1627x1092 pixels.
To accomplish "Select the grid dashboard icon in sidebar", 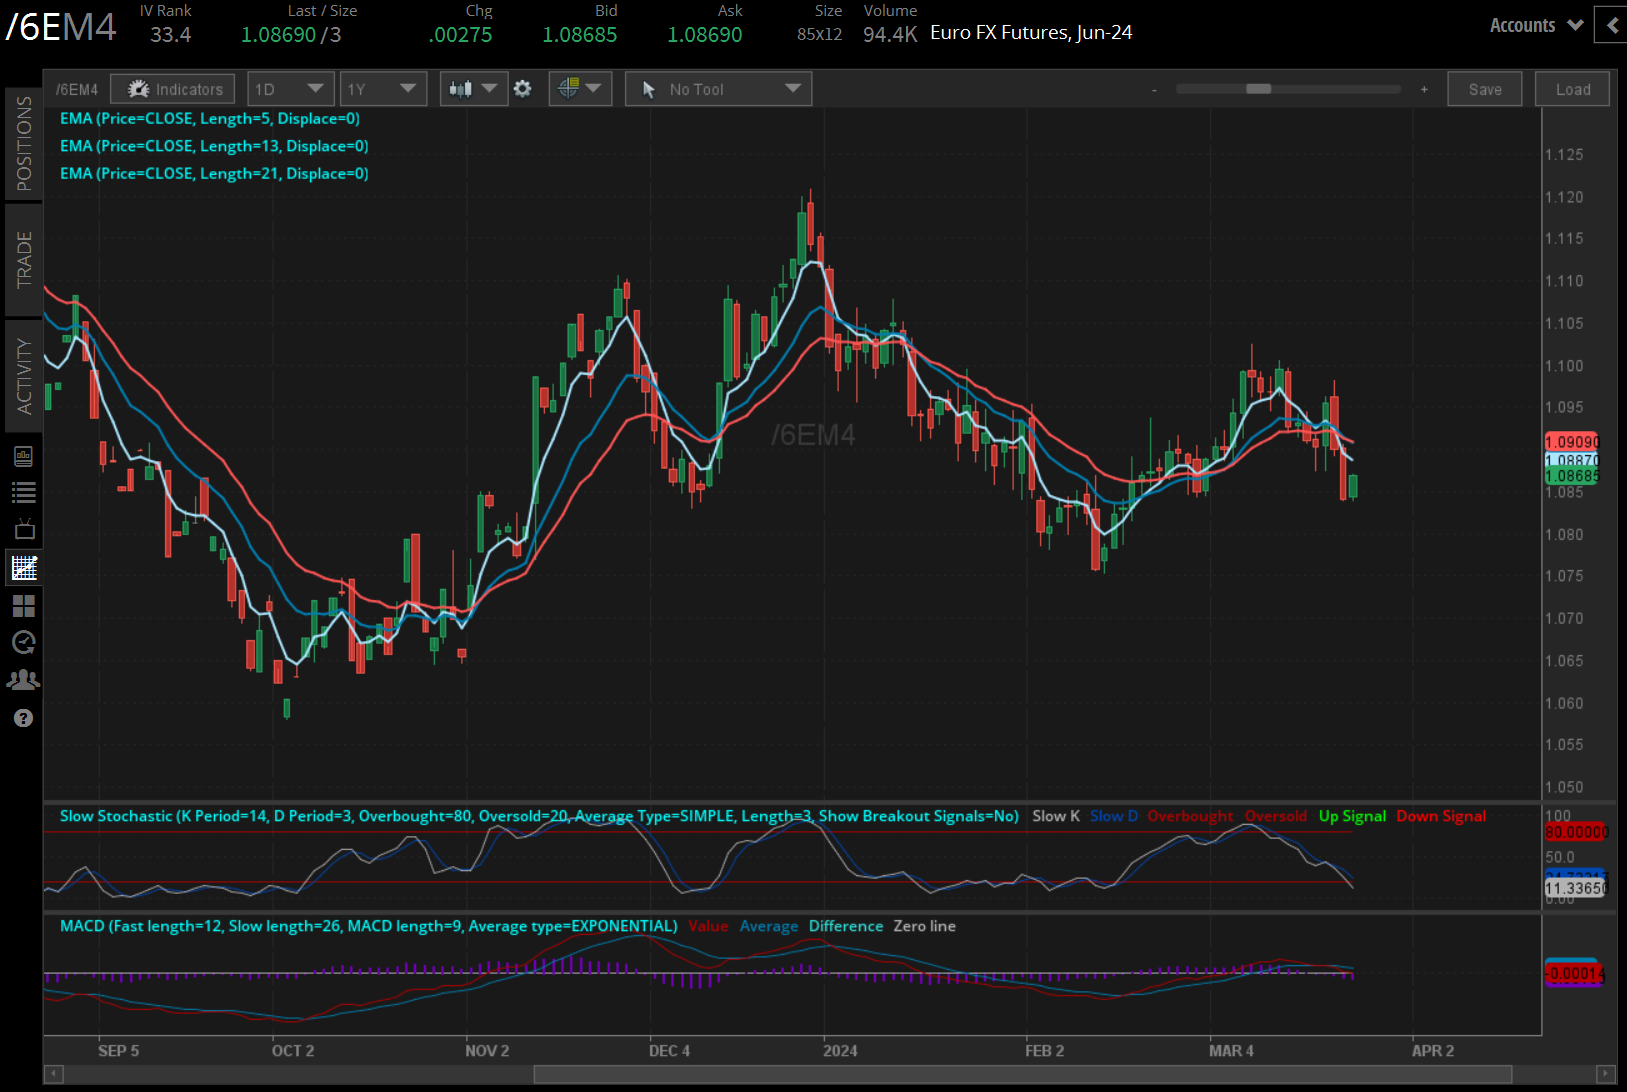I will (x=24, y=605).
